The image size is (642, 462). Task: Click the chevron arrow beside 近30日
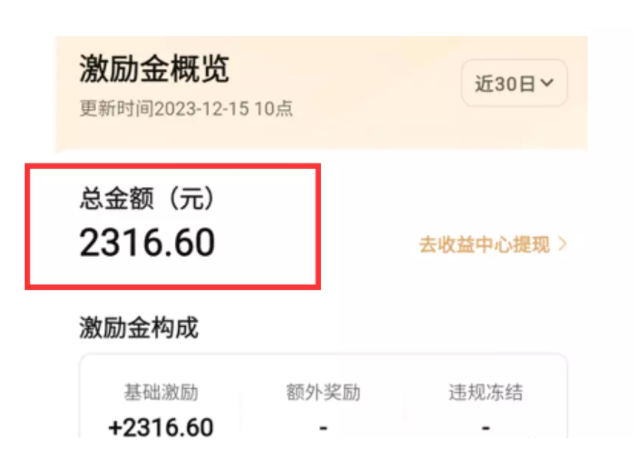tap(546, 84)
